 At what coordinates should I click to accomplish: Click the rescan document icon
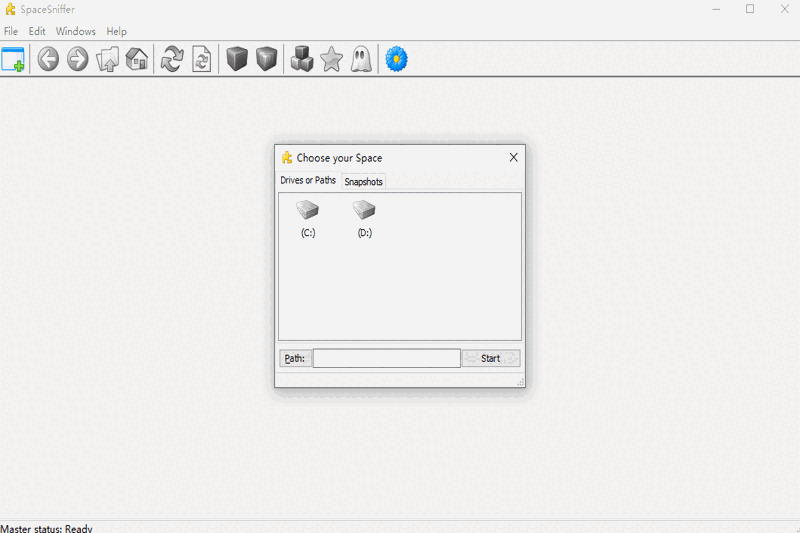point(202,59)
